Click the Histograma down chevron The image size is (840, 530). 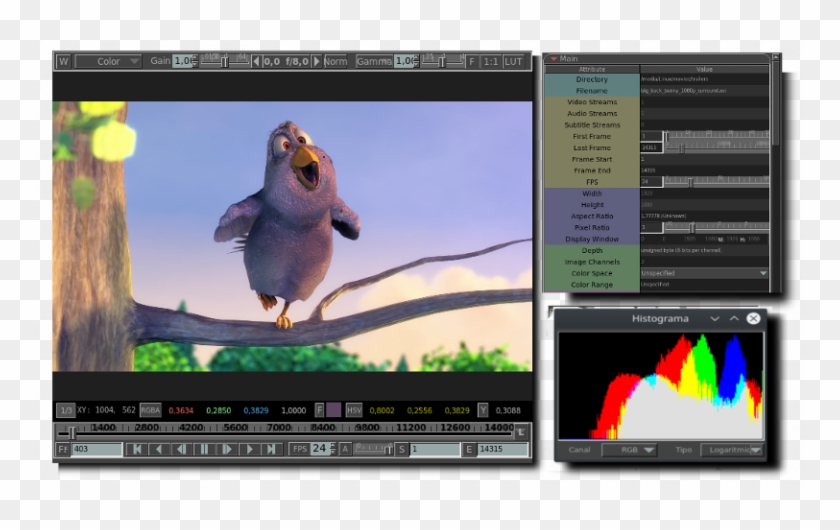coord(715,318)
